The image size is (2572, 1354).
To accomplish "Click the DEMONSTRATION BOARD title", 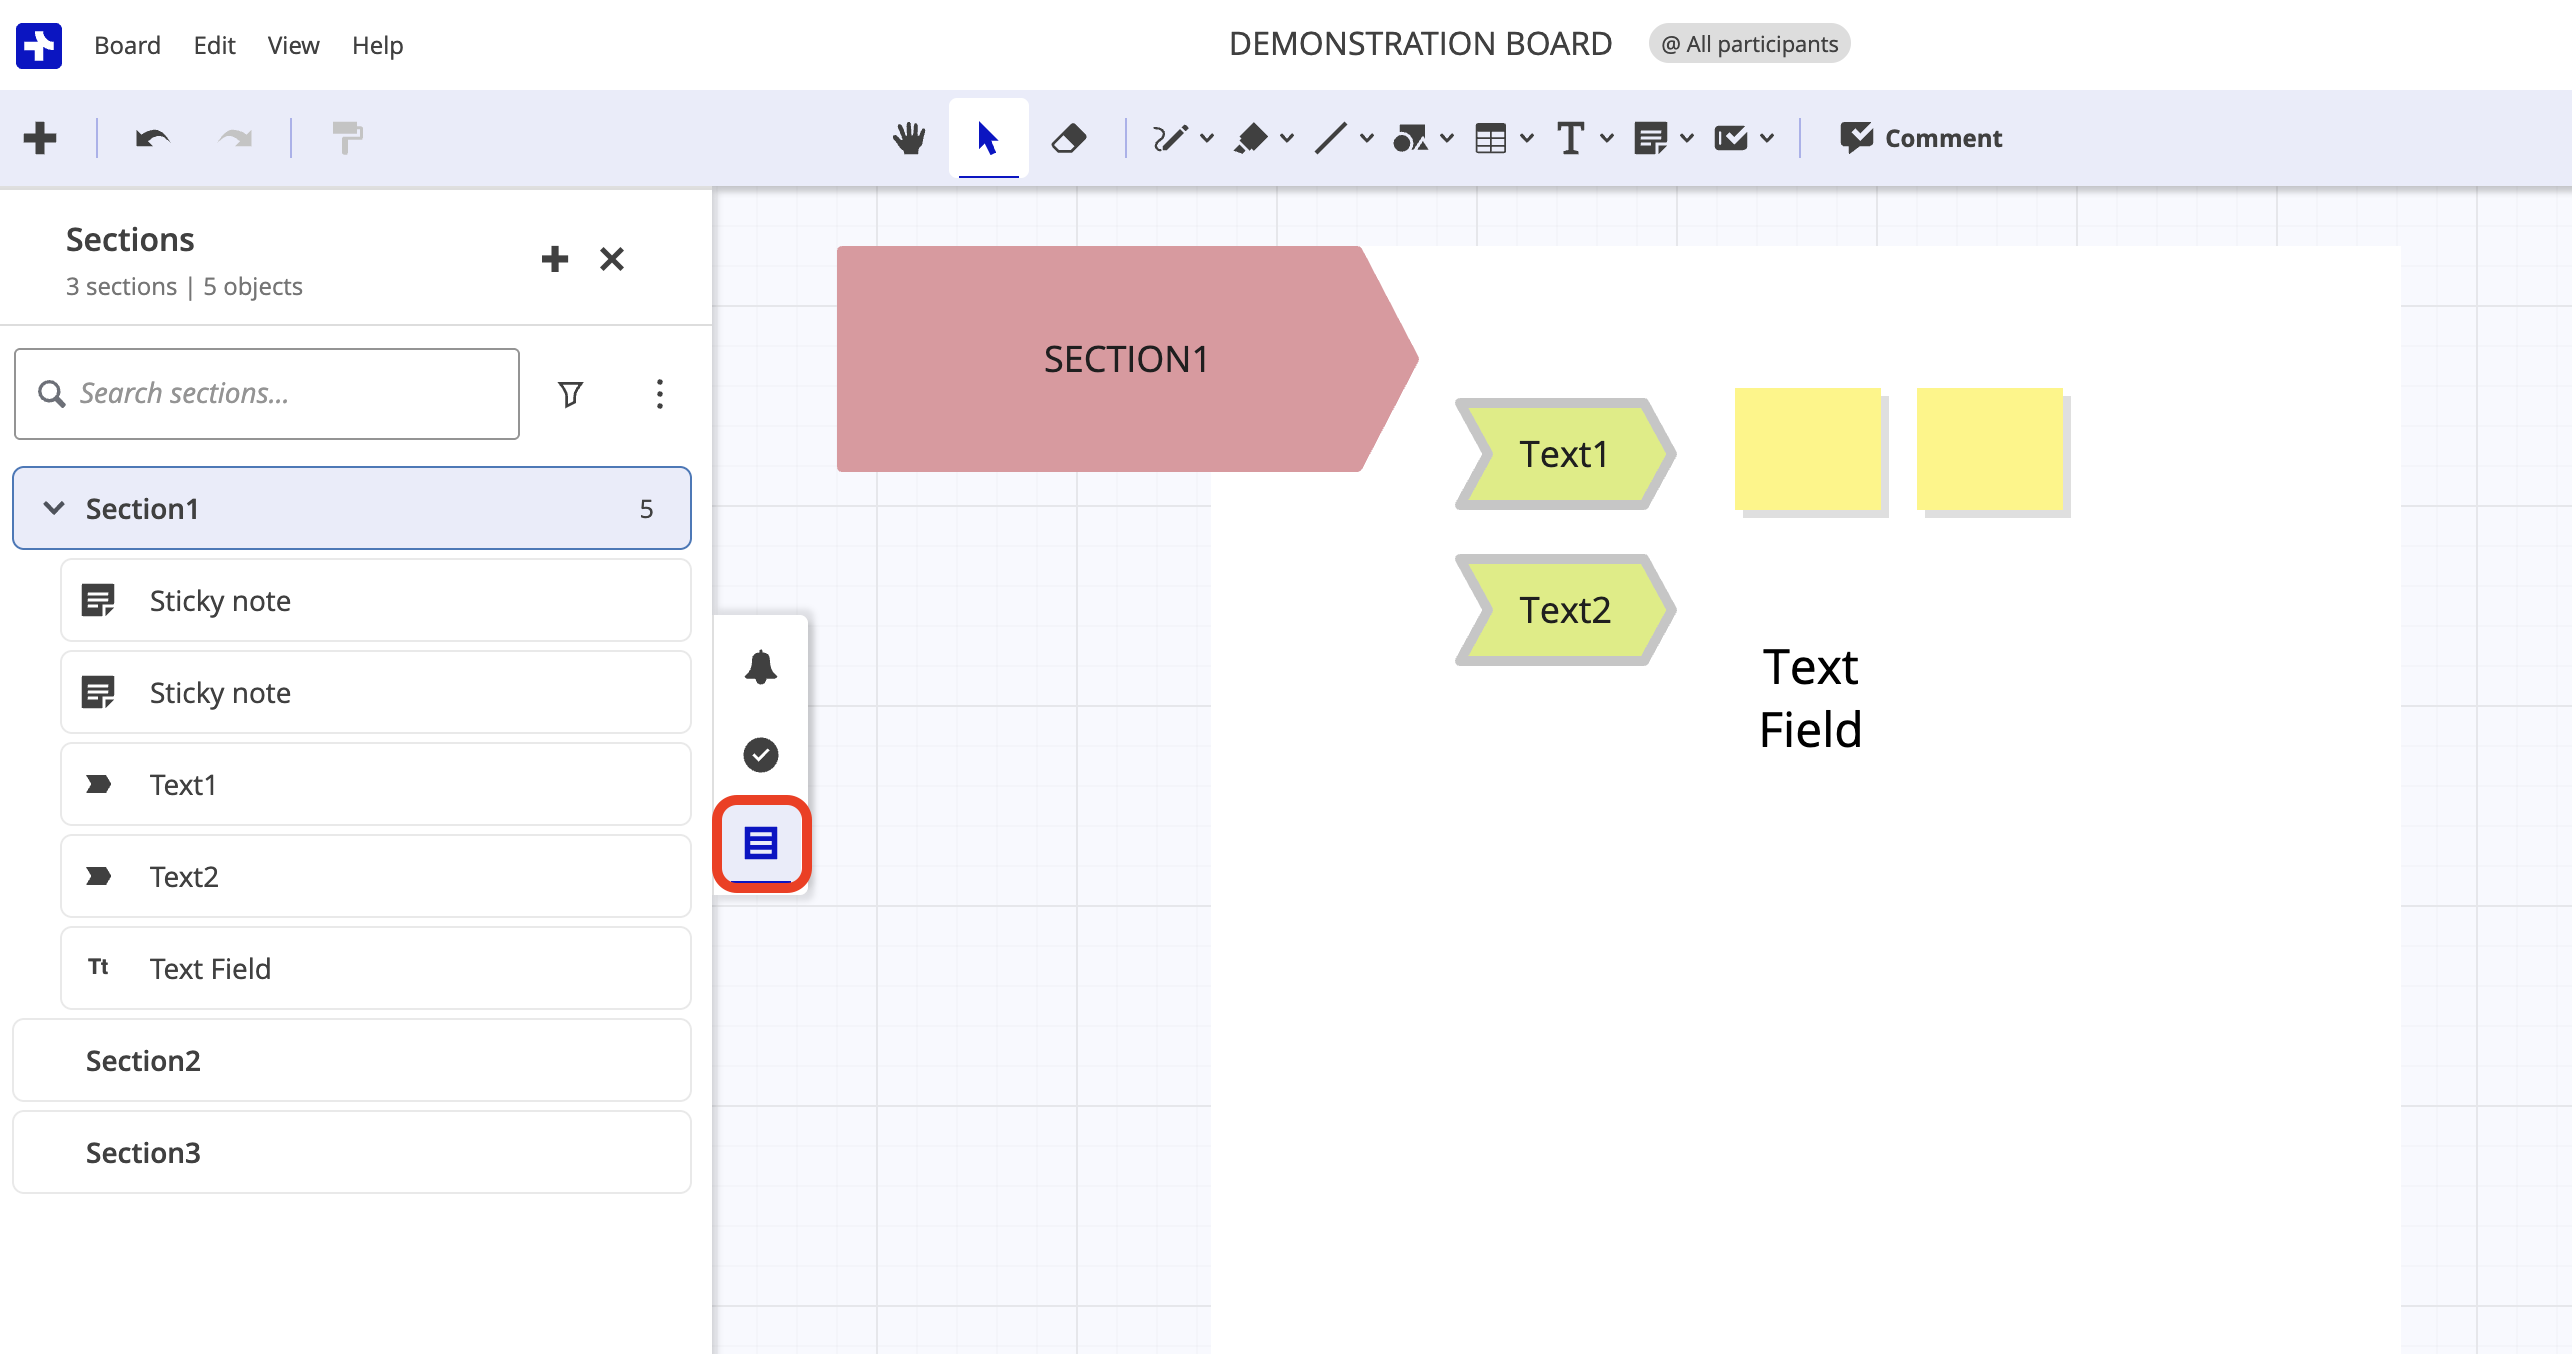I will coord(1420,44).
